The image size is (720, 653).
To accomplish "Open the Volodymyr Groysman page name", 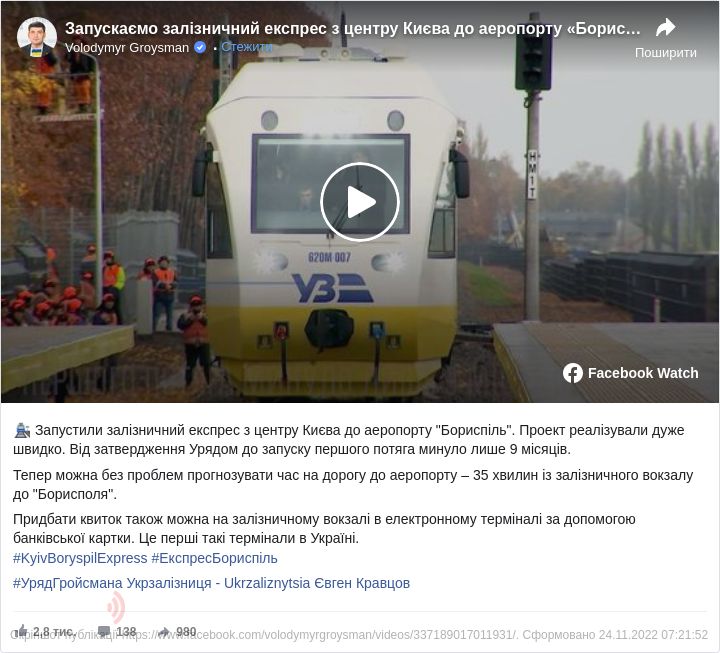I will [127, 48].
